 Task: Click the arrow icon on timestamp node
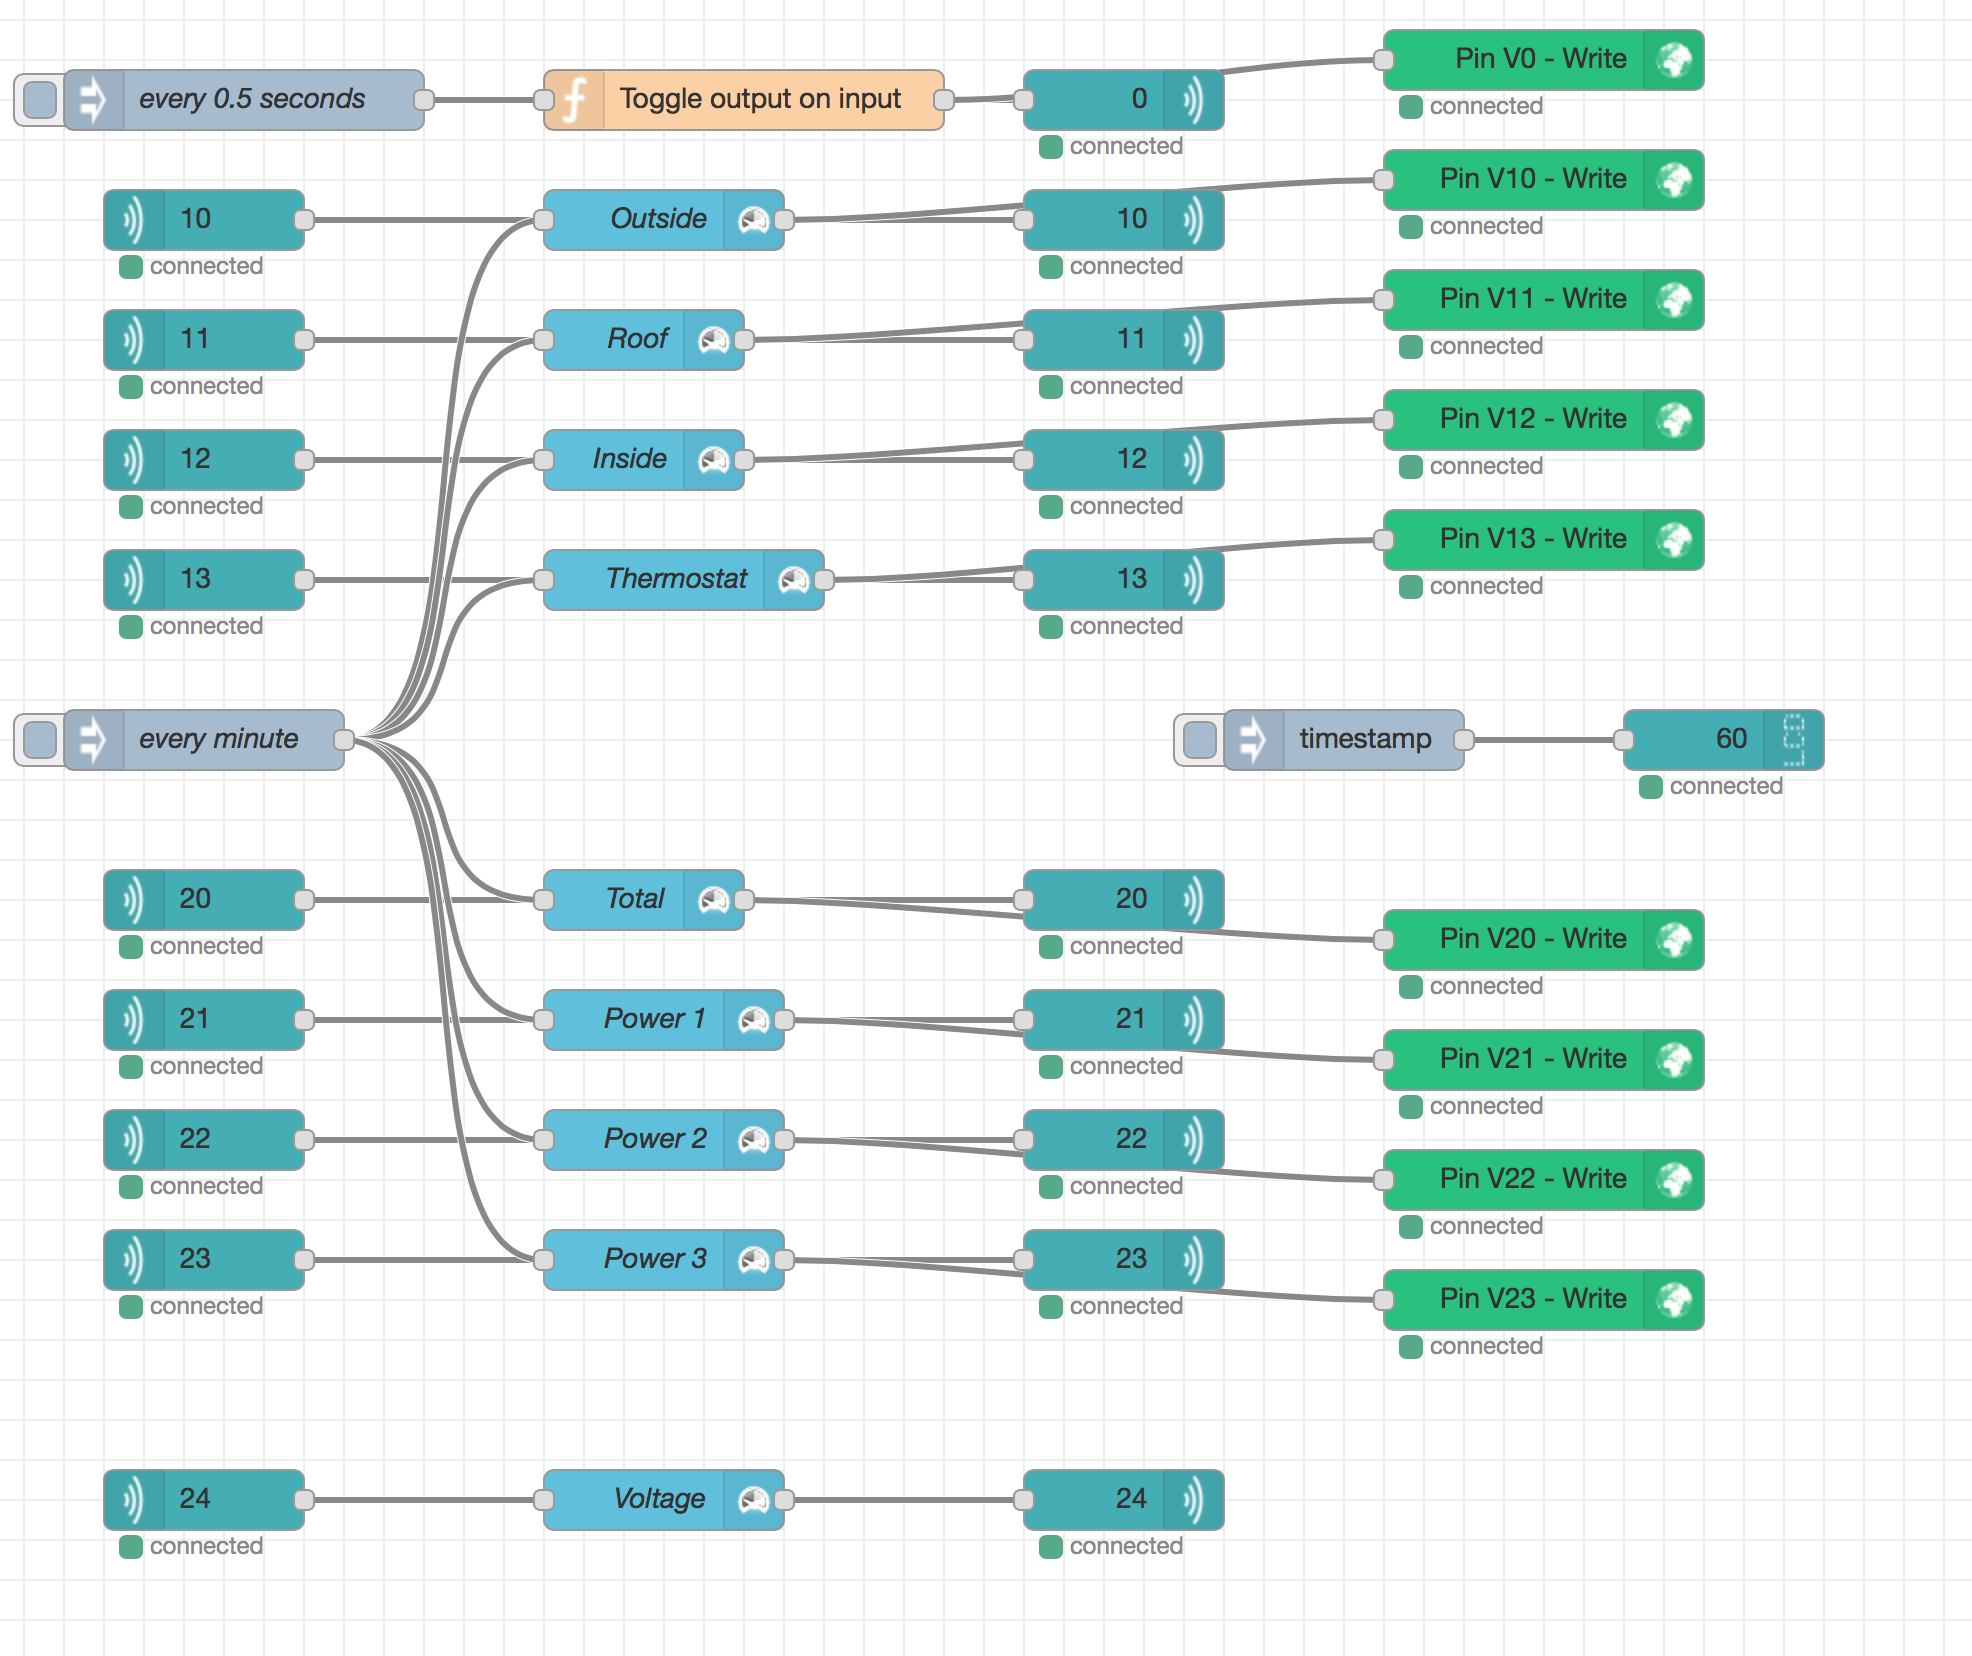[1253, 740]
